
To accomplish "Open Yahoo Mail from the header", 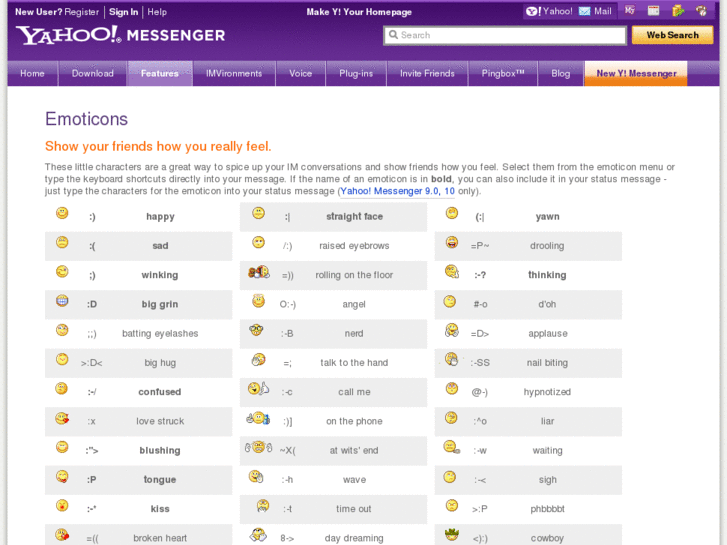I will point(596,11).
